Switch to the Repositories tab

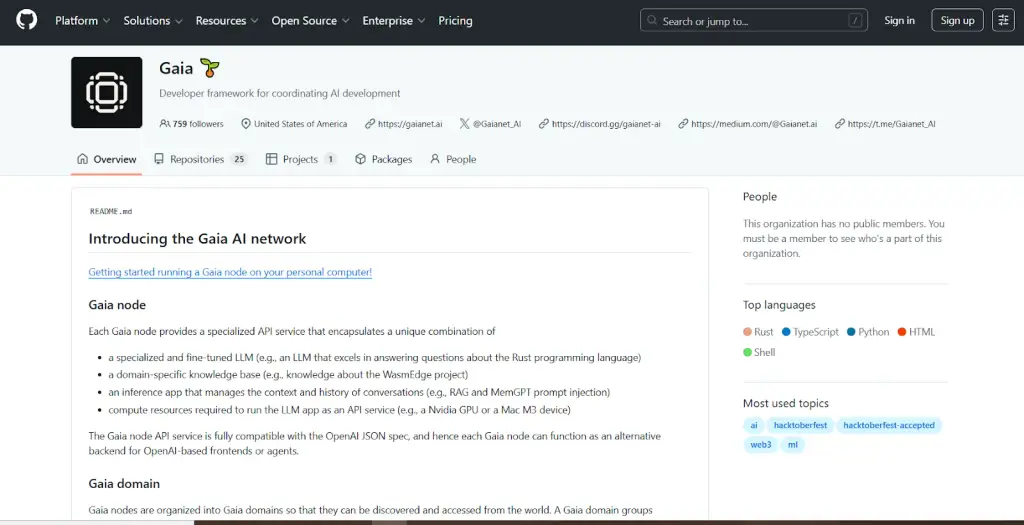(200, 159)
